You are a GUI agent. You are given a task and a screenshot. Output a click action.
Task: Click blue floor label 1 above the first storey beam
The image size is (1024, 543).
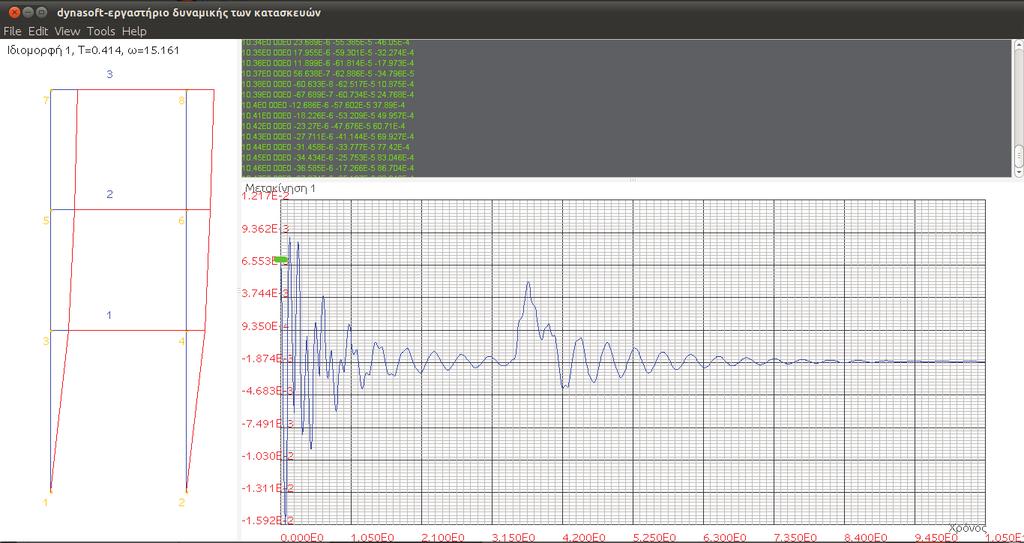pos(109,315)
